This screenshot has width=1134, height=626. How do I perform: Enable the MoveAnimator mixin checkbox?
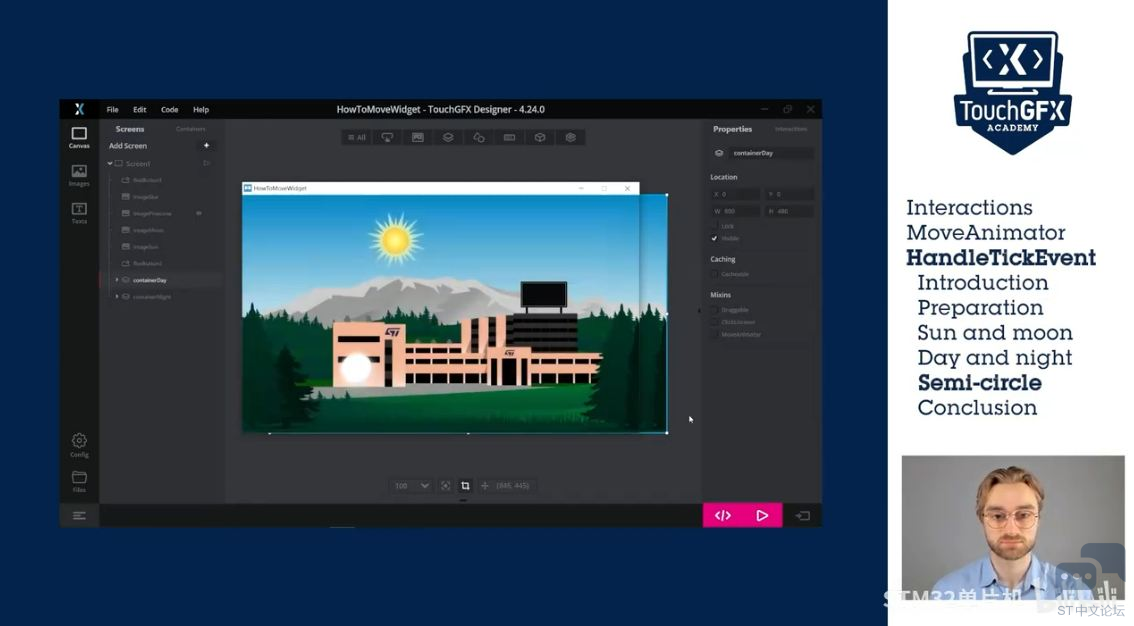(714, 334)
